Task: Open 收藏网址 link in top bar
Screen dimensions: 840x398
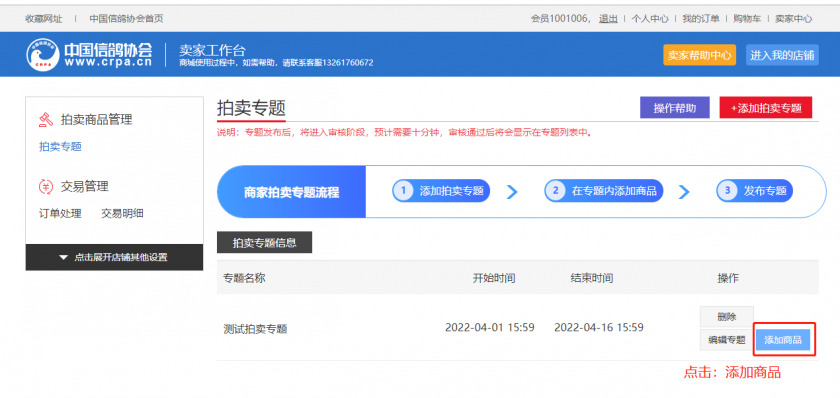Action: click(x=44, y=19)
